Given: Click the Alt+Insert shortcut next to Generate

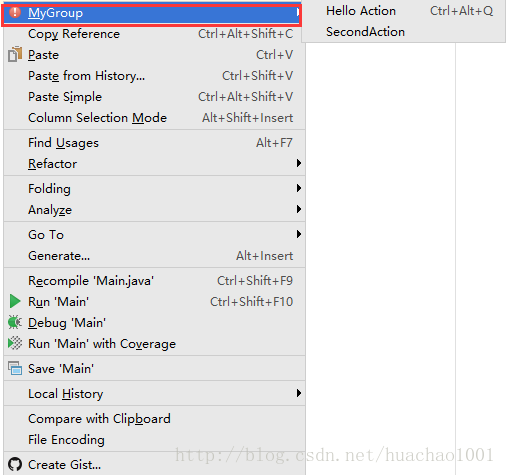Looking at the screenshot, I should coord(265,256).
